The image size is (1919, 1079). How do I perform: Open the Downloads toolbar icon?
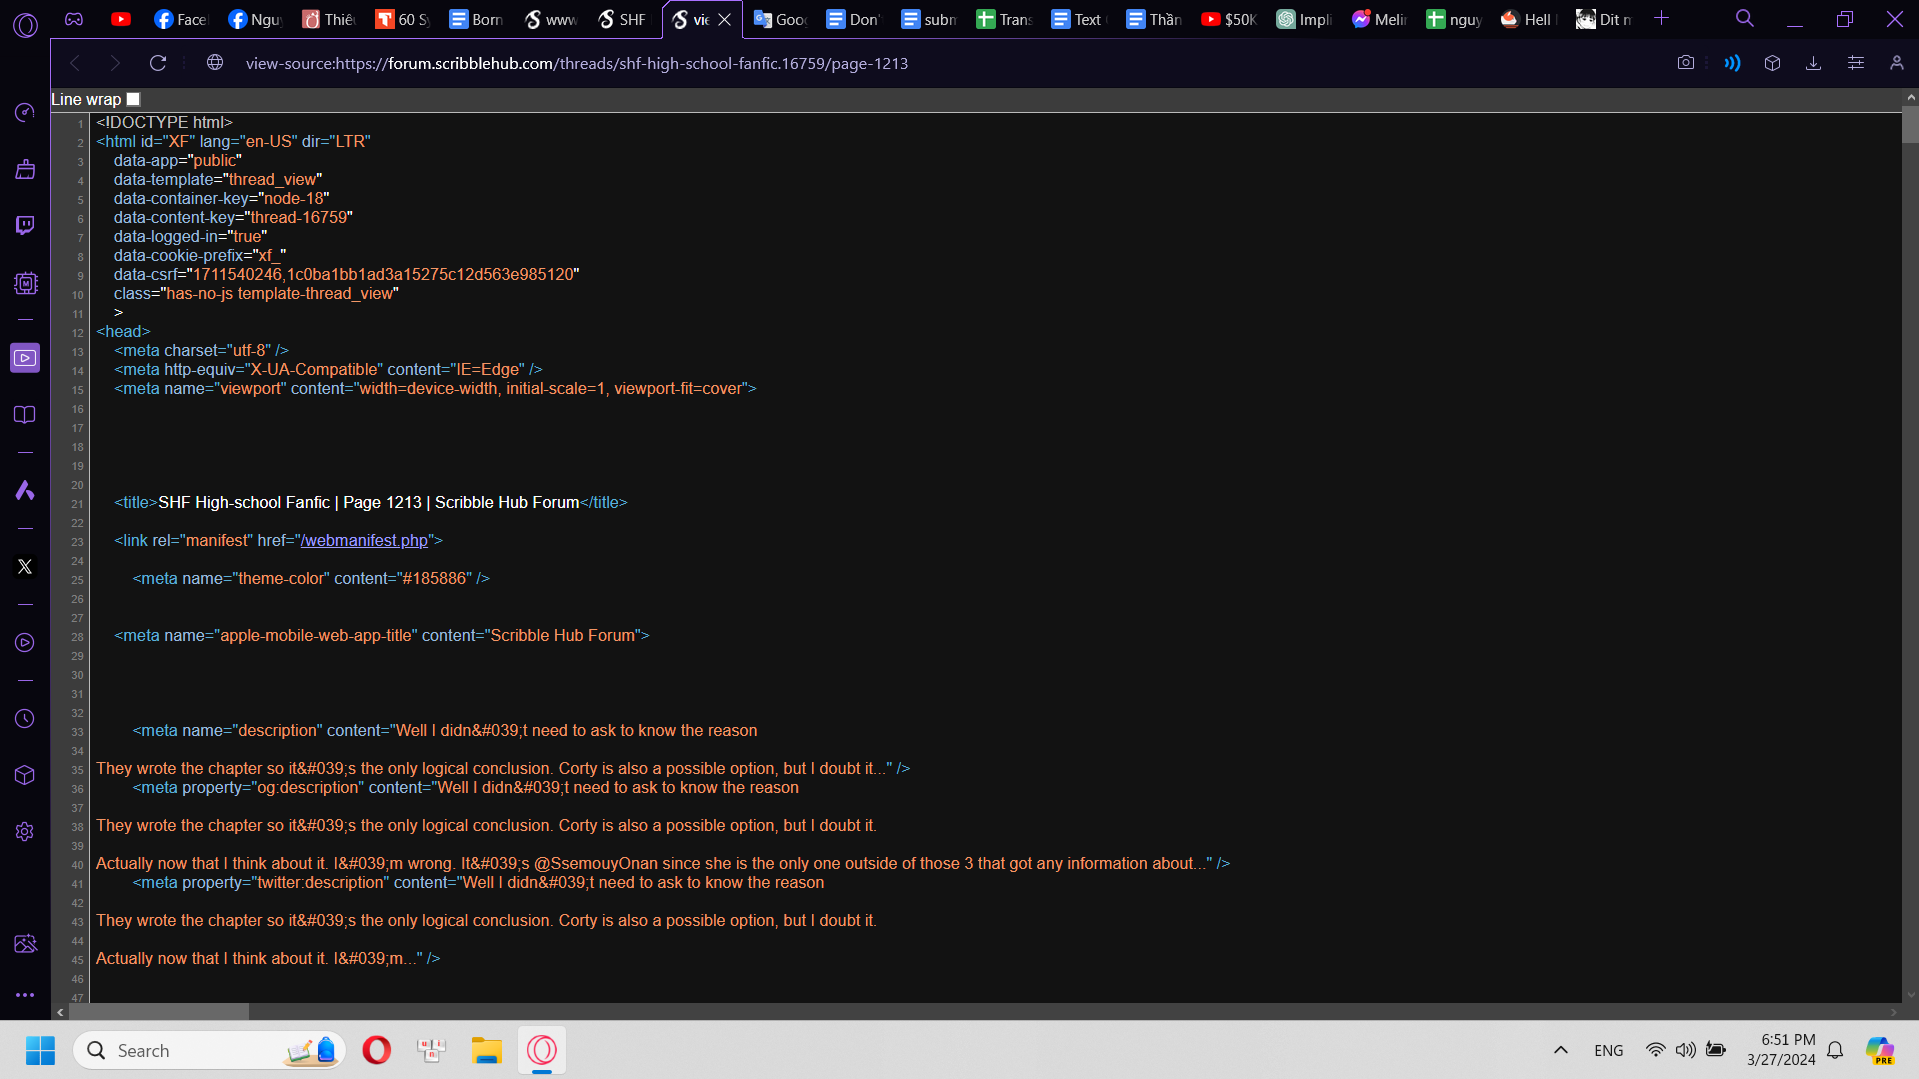click(x=1813, y=63)
